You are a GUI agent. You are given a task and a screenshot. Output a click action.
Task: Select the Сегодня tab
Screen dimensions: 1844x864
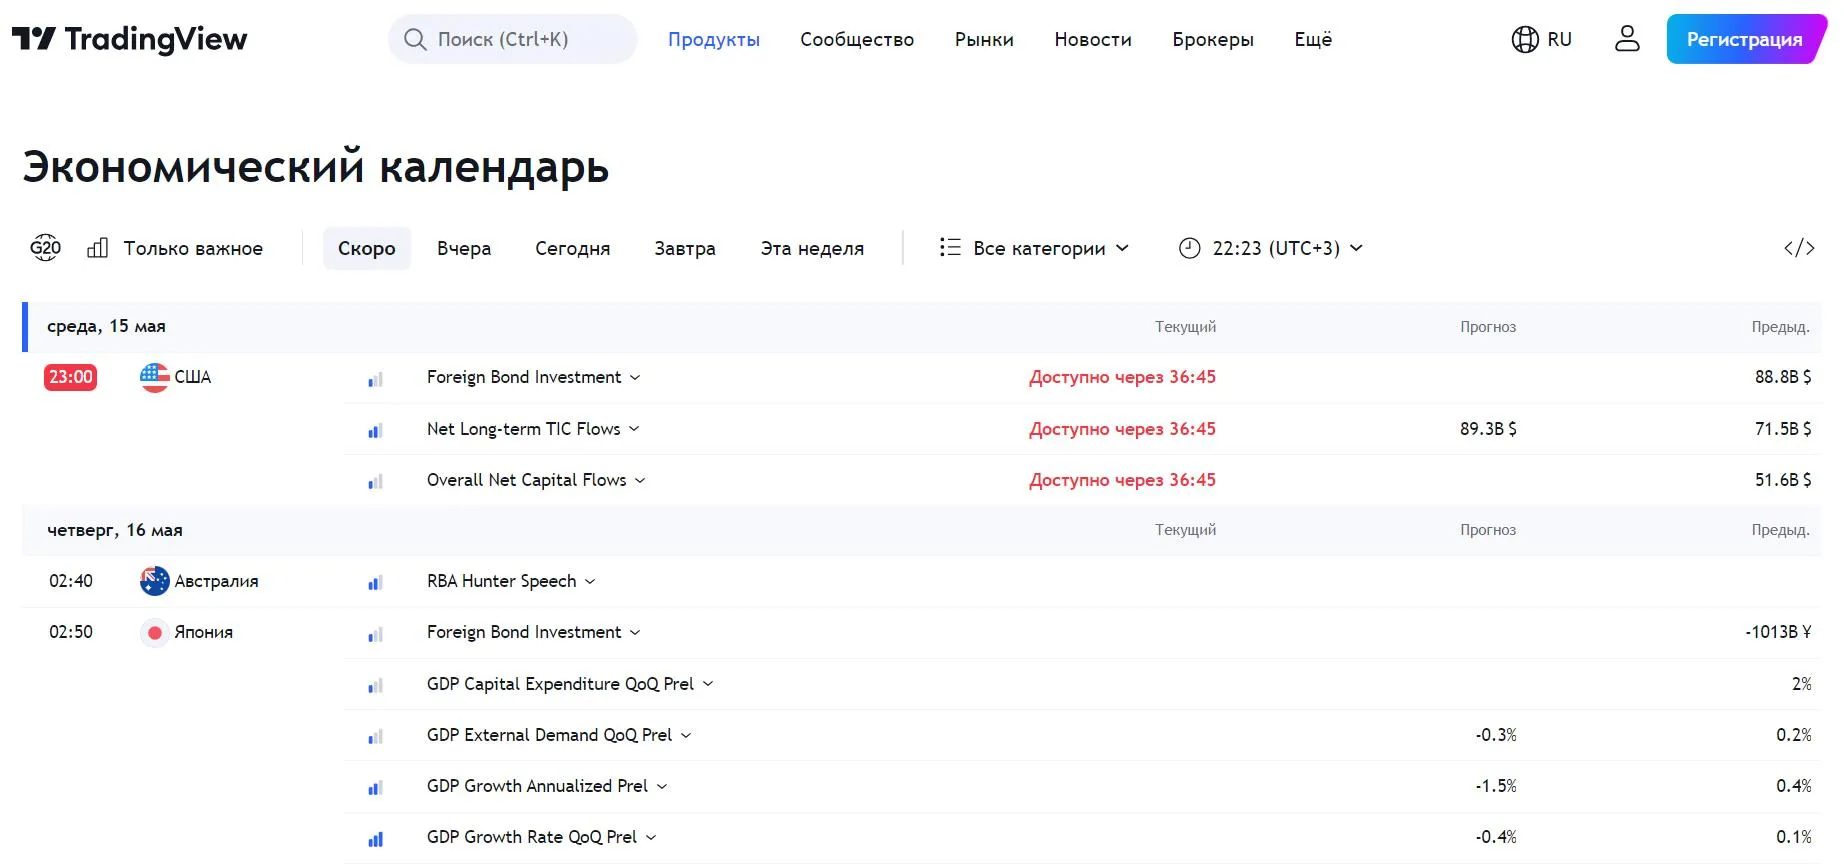pos(573,248)
